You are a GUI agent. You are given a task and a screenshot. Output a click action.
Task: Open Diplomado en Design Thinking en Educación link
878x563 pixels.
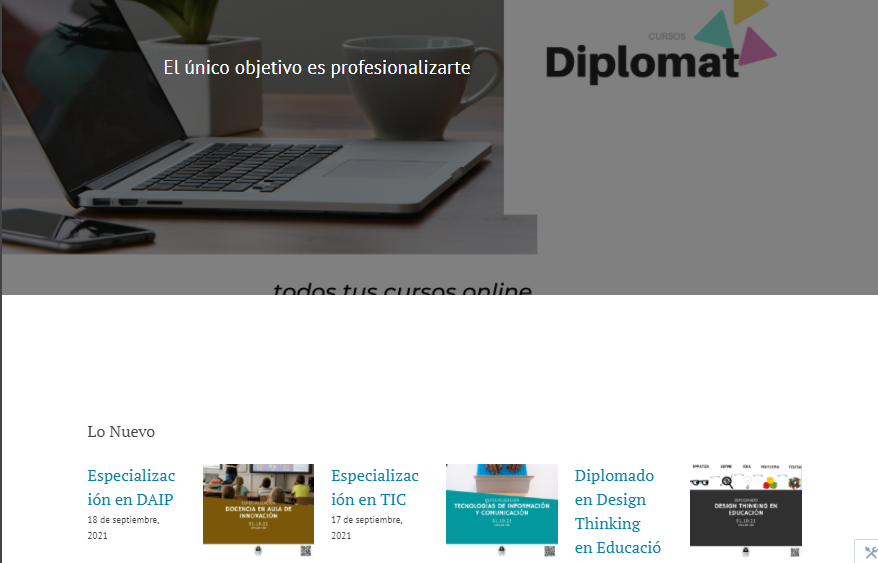pyautogui.click(x=618, y=511)
